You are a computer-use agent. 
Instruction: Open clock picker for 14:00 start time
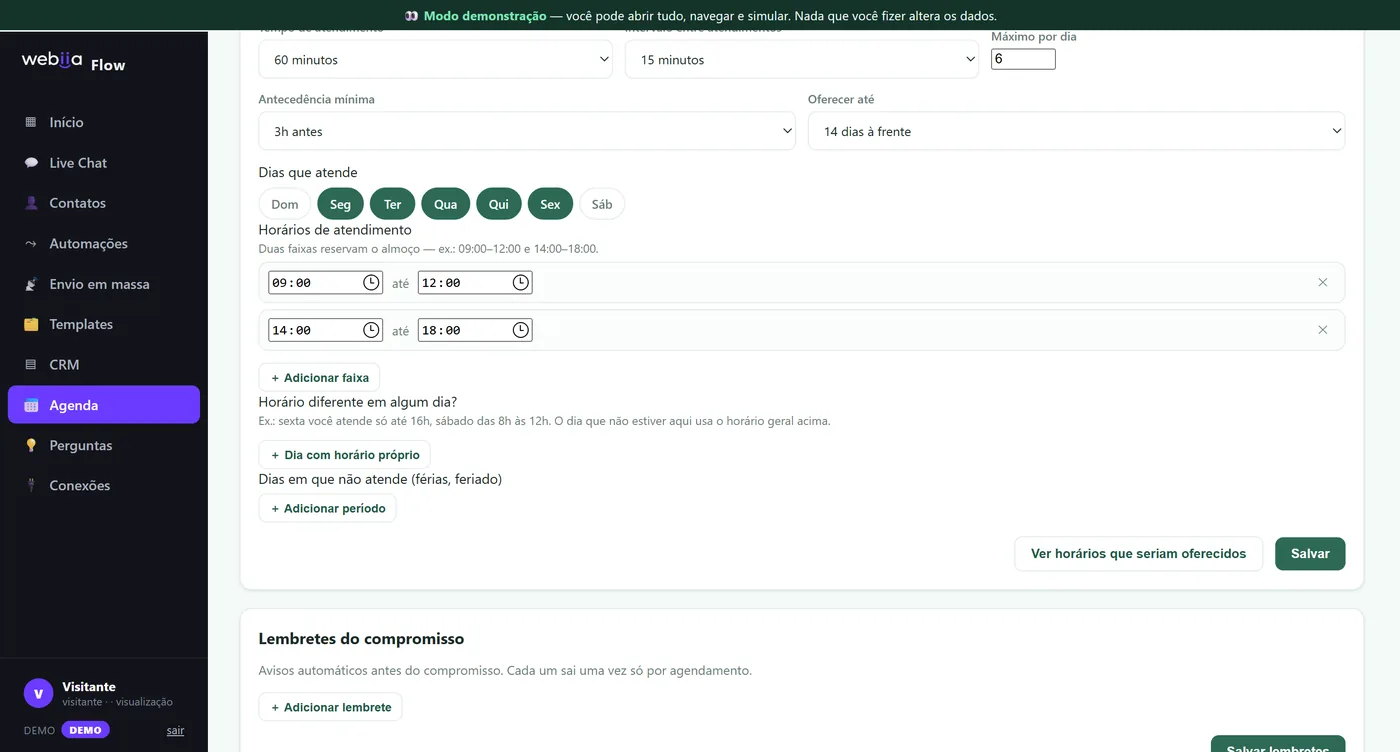tap(371, 330)
